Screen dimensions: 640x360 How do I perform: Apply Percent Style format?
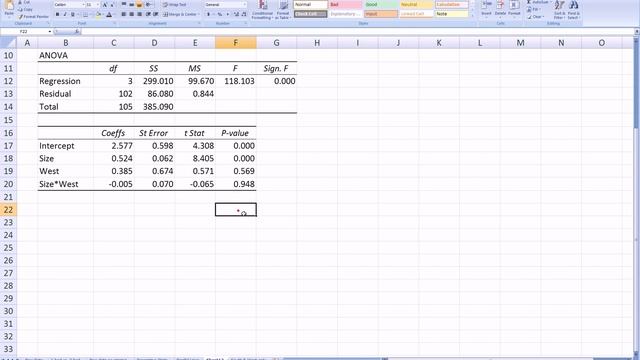click(x=220, y=15)
